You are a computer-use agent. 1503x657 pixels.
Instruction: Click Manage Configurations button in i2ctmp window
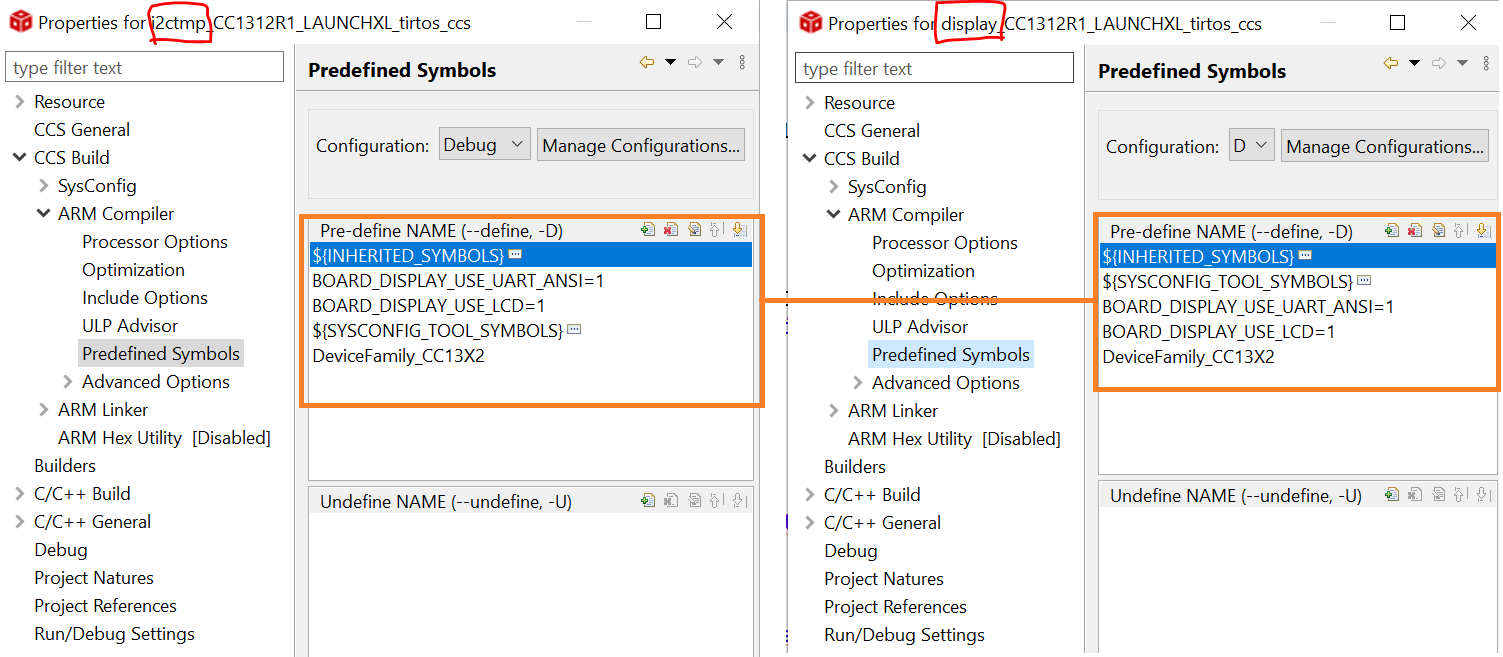click(x=641, y=145)
